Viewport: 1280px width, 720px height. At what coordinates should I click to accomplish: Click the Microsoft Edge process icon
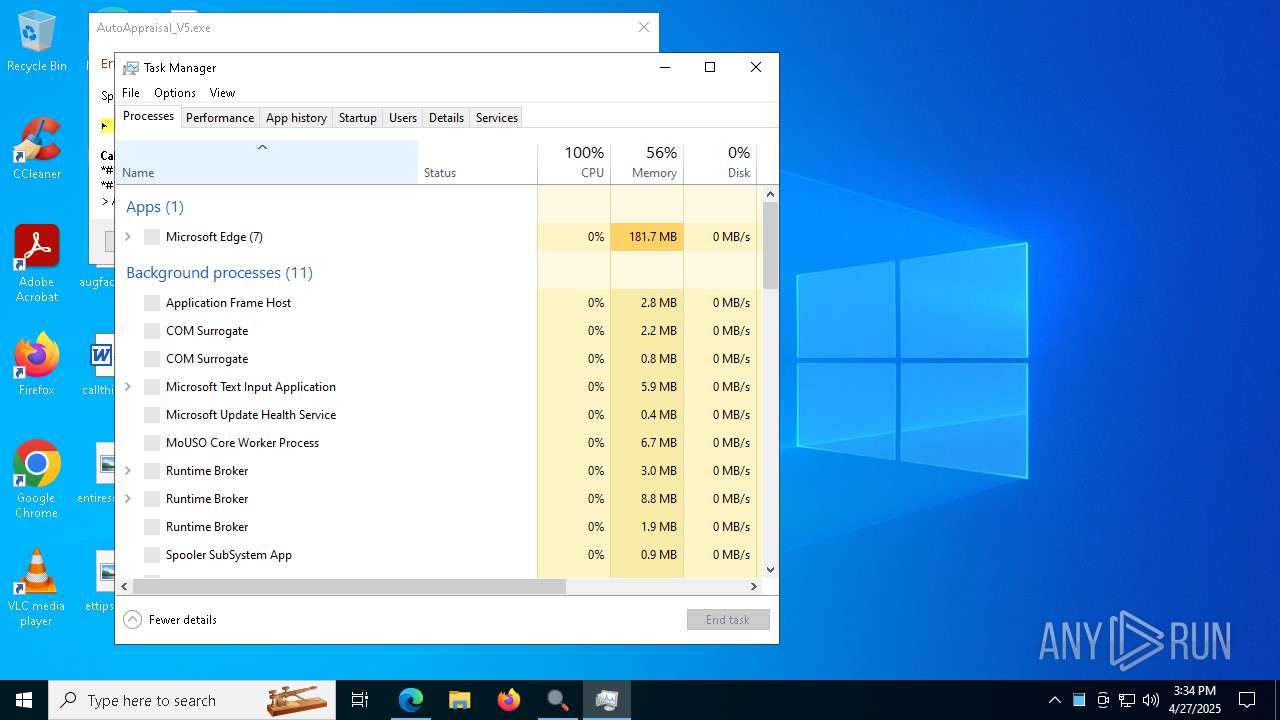coord(152,237)
